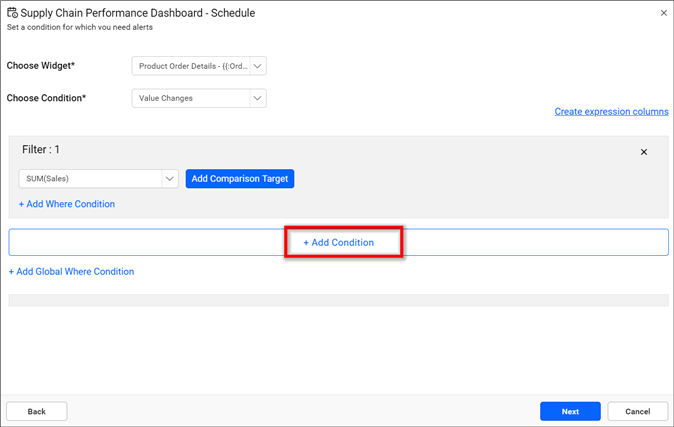Viewport: 674px width, 427px height.
Task: Open Create expression columns link
Action: tap(611, 112)
